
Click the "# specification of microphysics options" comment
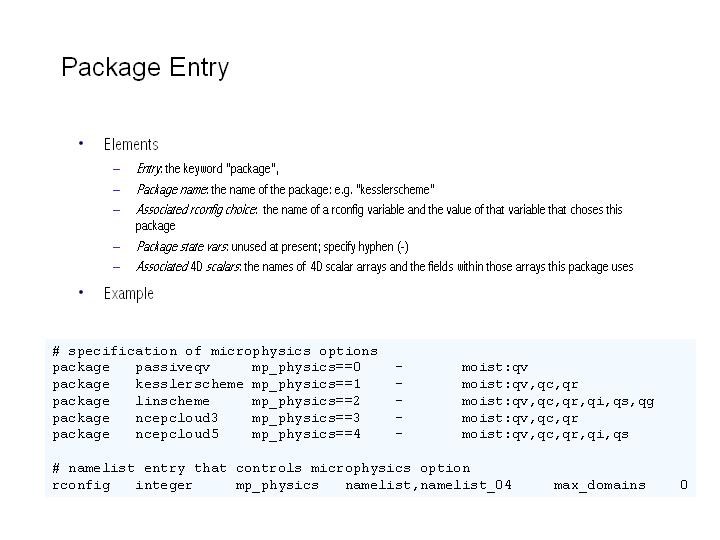pyautogui.click(x=215, y=351)
